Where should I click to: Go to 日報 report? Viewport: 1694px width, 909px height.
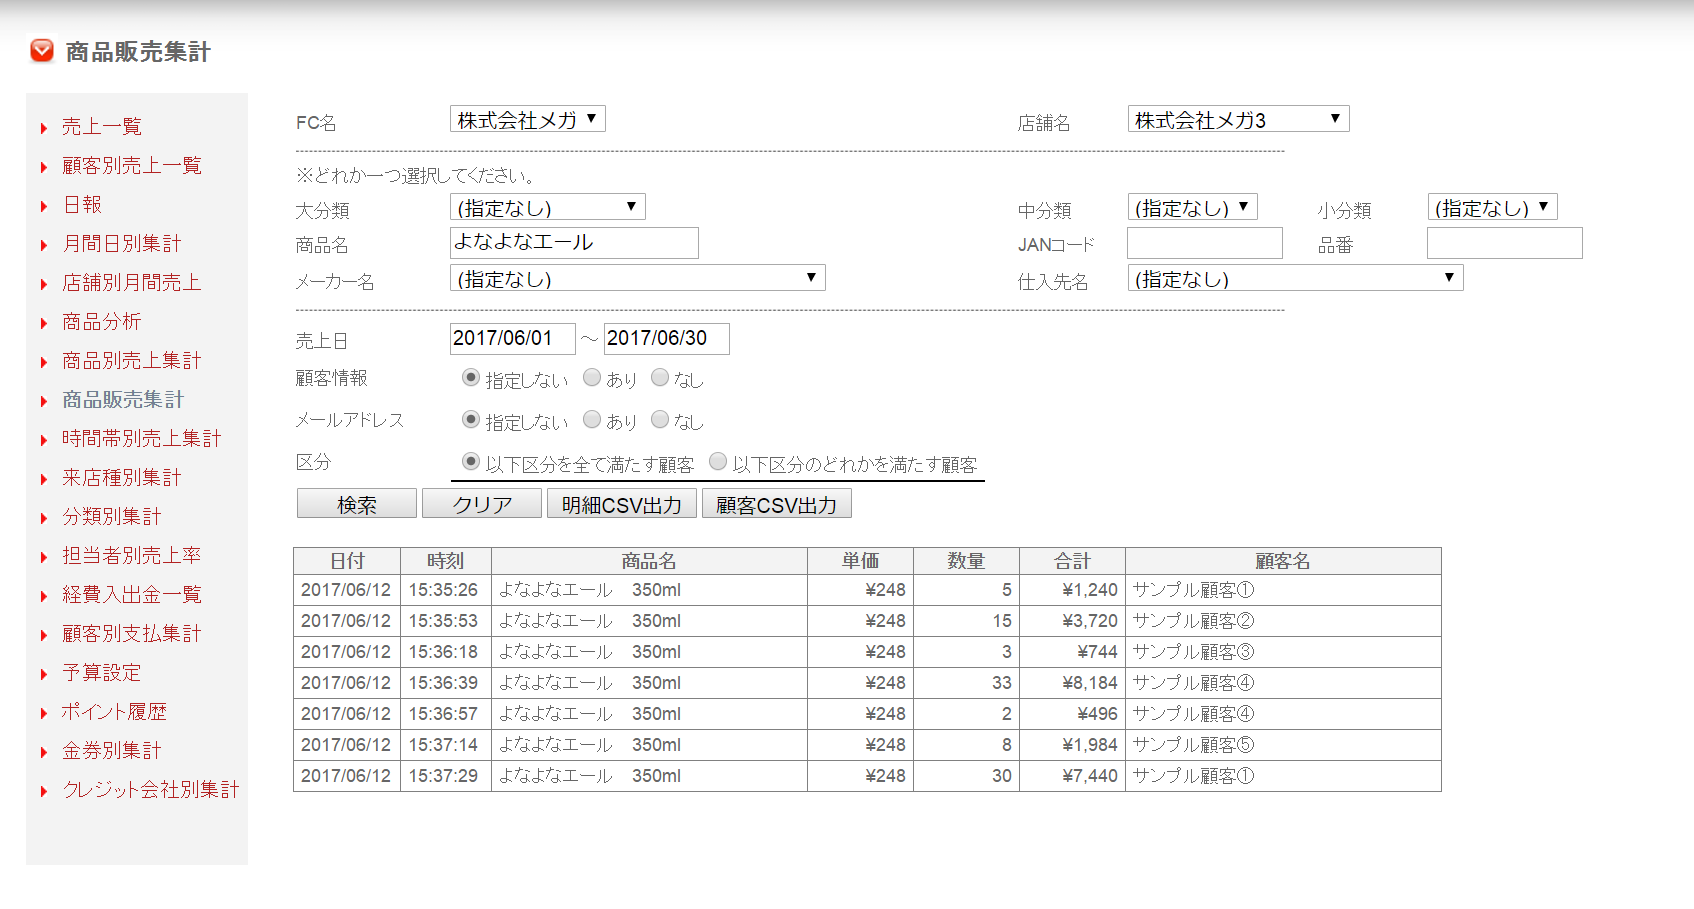(82, 204)
